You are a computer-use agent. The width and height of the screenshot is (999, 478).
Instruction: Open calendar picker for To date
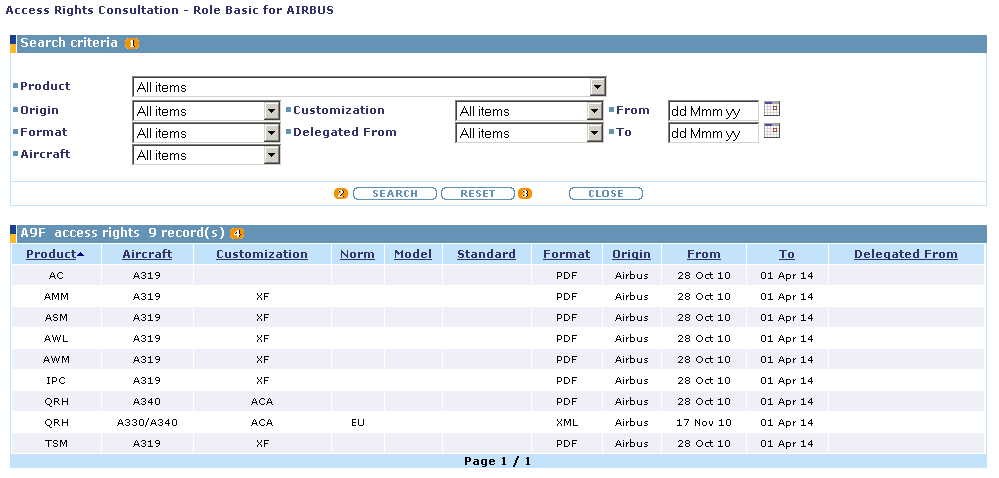(x=772, y=131)
